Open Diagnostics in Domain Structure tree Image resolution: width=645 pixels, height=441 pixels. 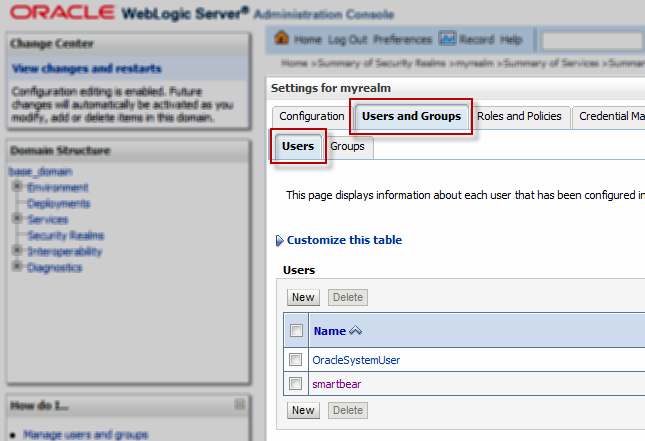click(x=55, y=268)
